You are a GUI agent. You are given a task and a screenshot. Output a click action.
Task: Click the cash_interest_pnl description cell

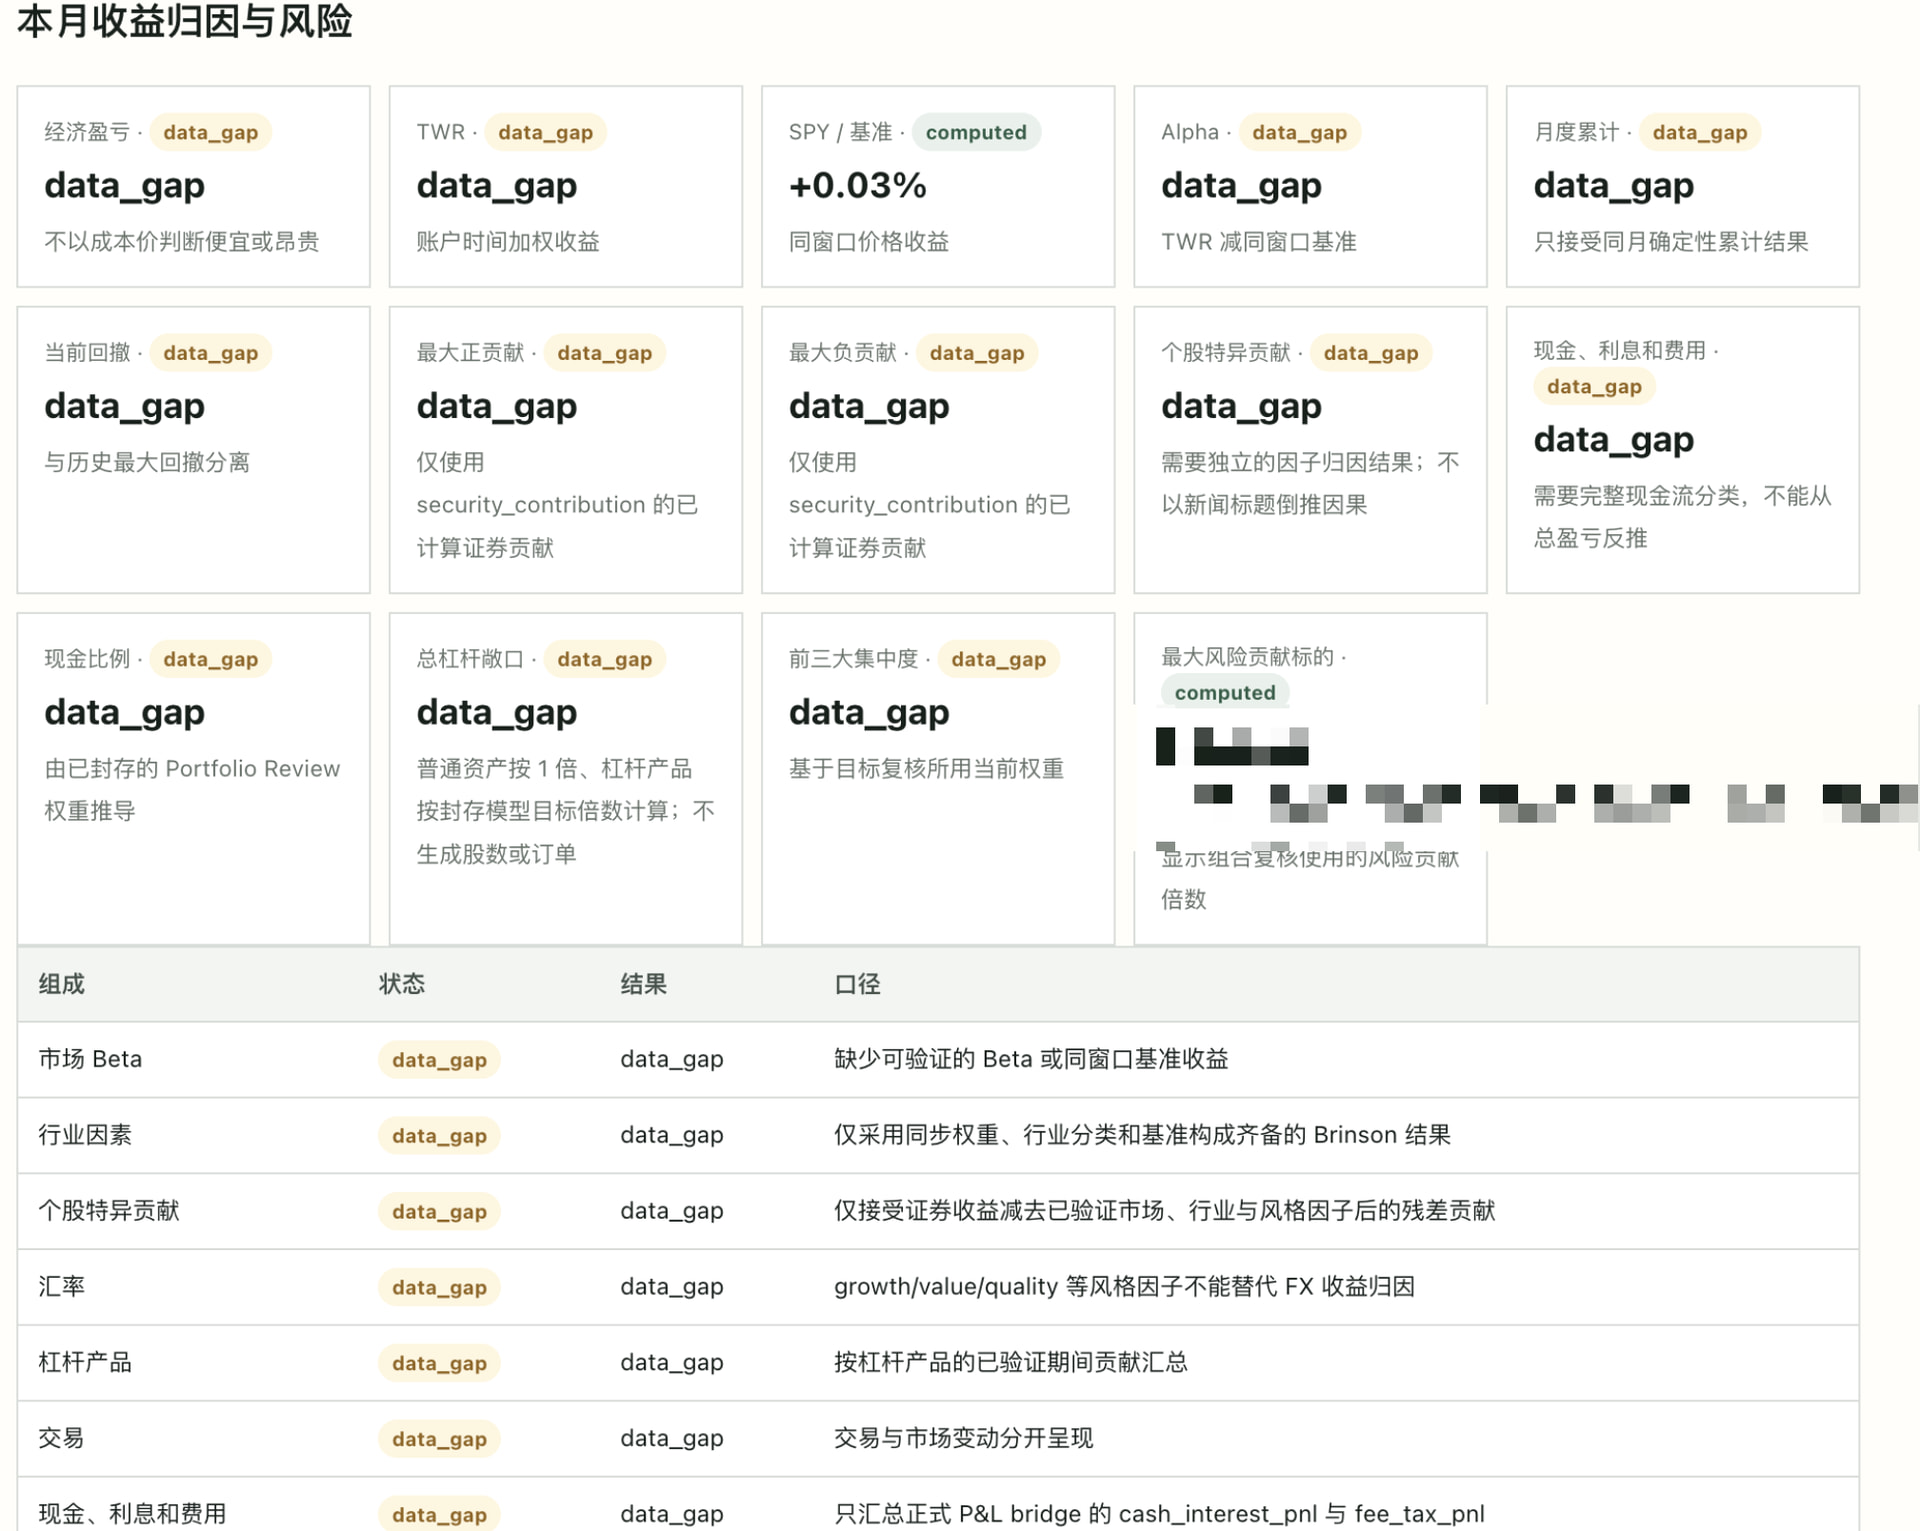click(1159, 1514)
